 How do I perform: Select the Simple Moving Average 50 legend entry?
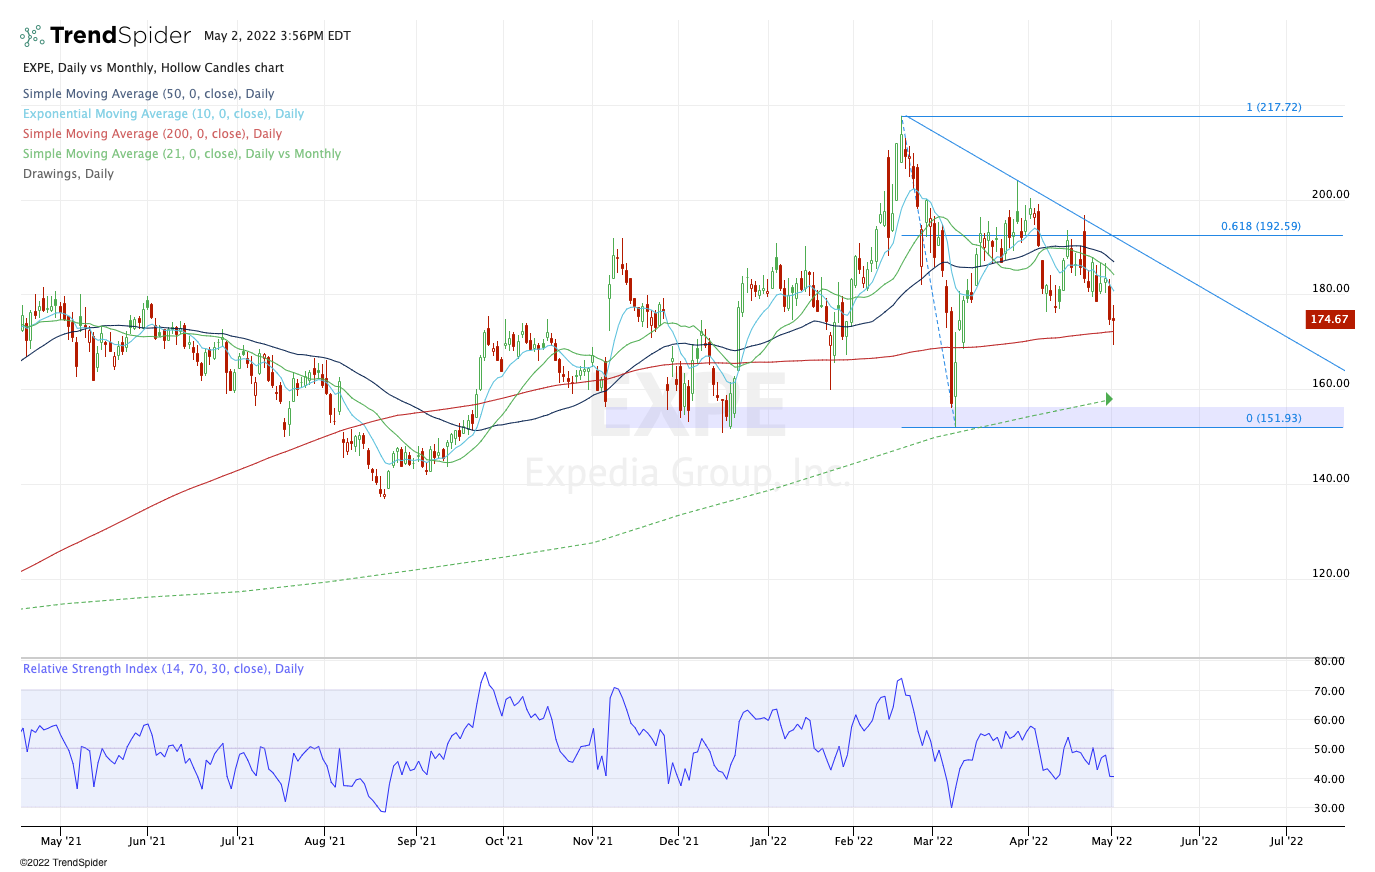click(149, 94)
